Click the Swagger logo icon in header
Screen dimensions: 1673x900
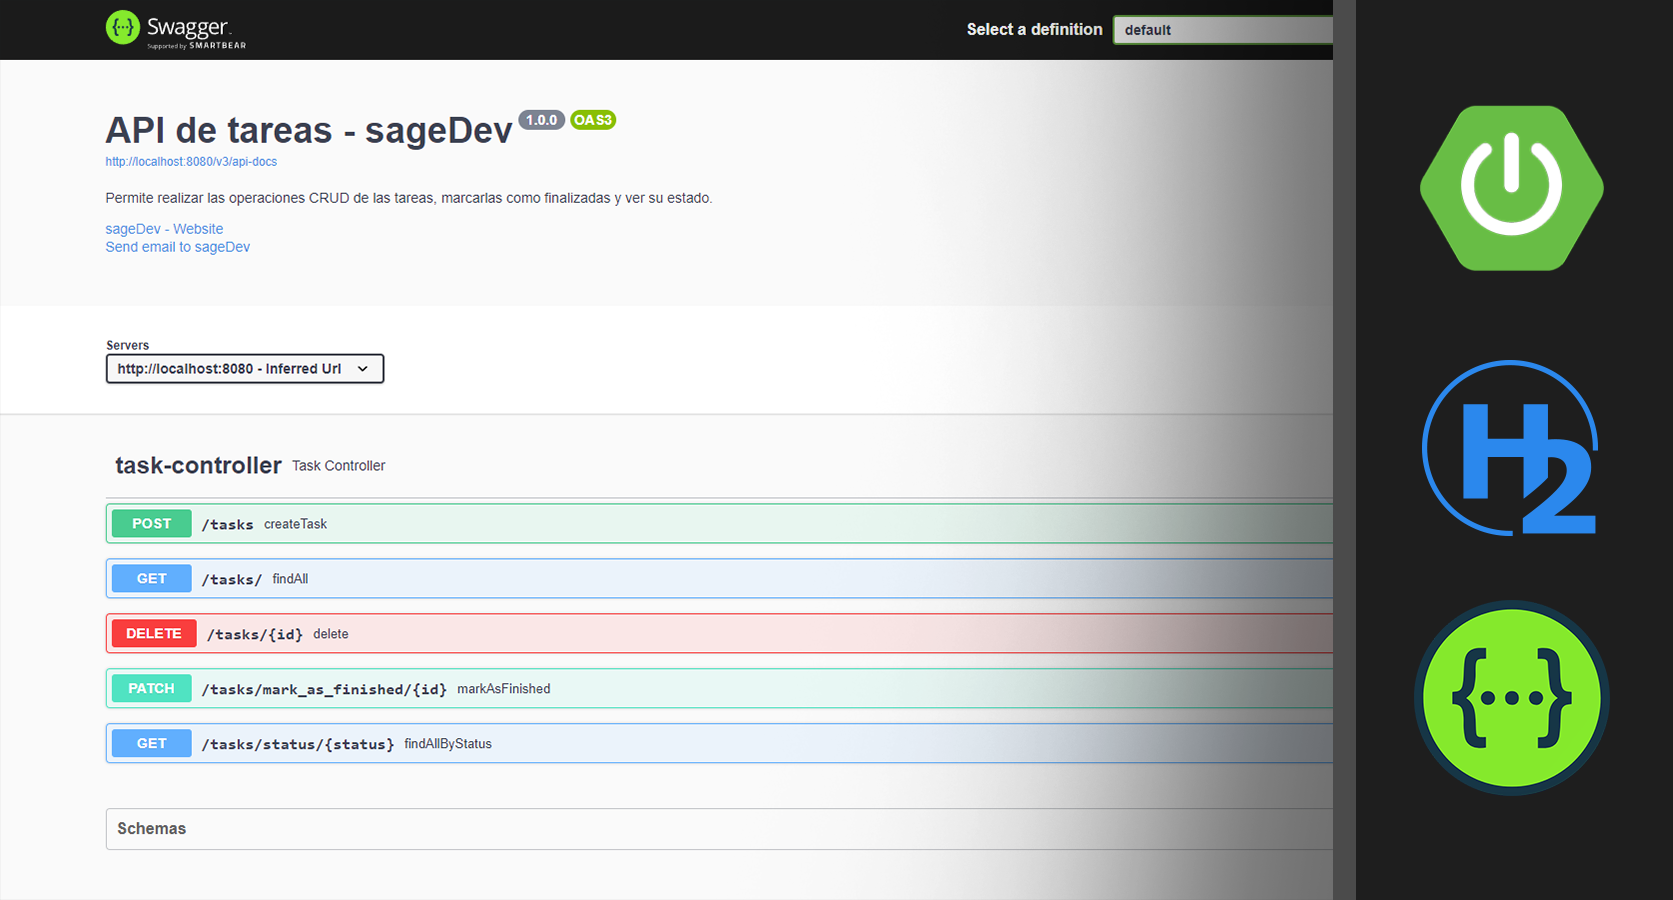(123, 28)
